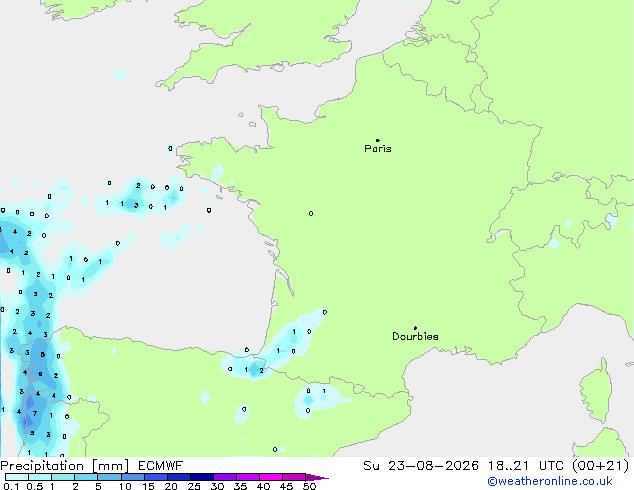
Task: Select the 40 mm magenta legend swatch
Action: point(271,477)
